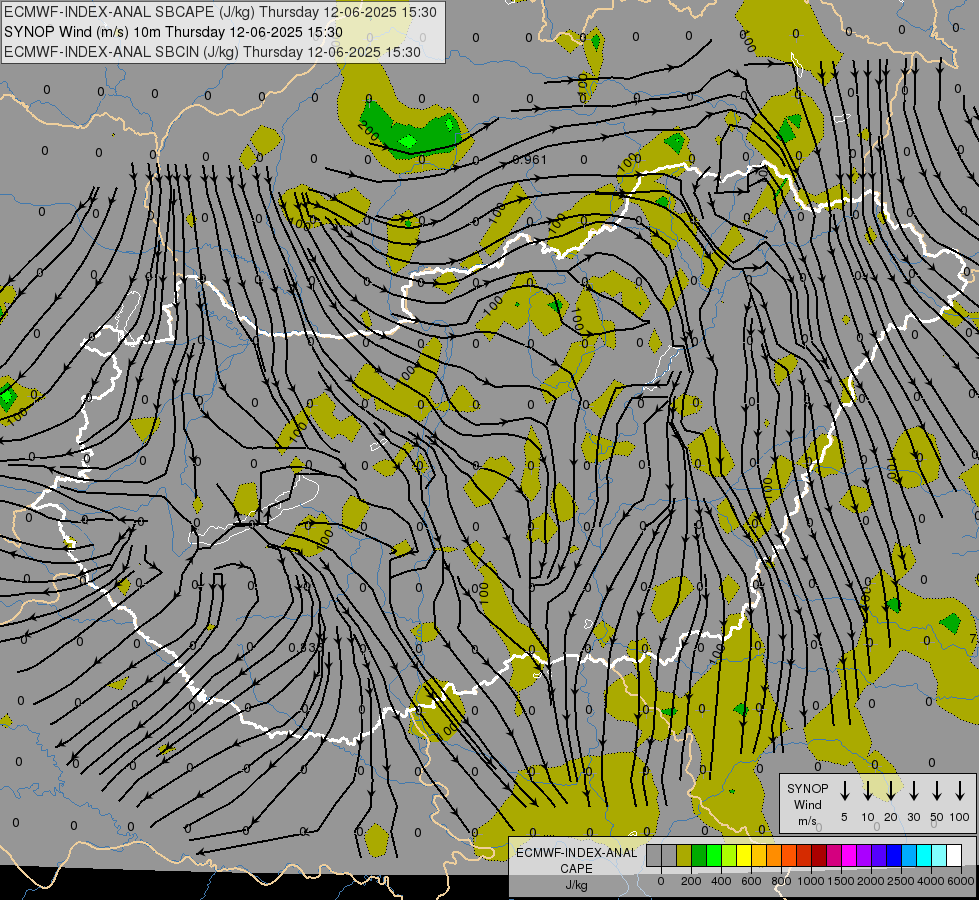The image size is (979, 900).
Task: Click the 10 m/s wind arrow in legend
Action: (x=867, y=791)
